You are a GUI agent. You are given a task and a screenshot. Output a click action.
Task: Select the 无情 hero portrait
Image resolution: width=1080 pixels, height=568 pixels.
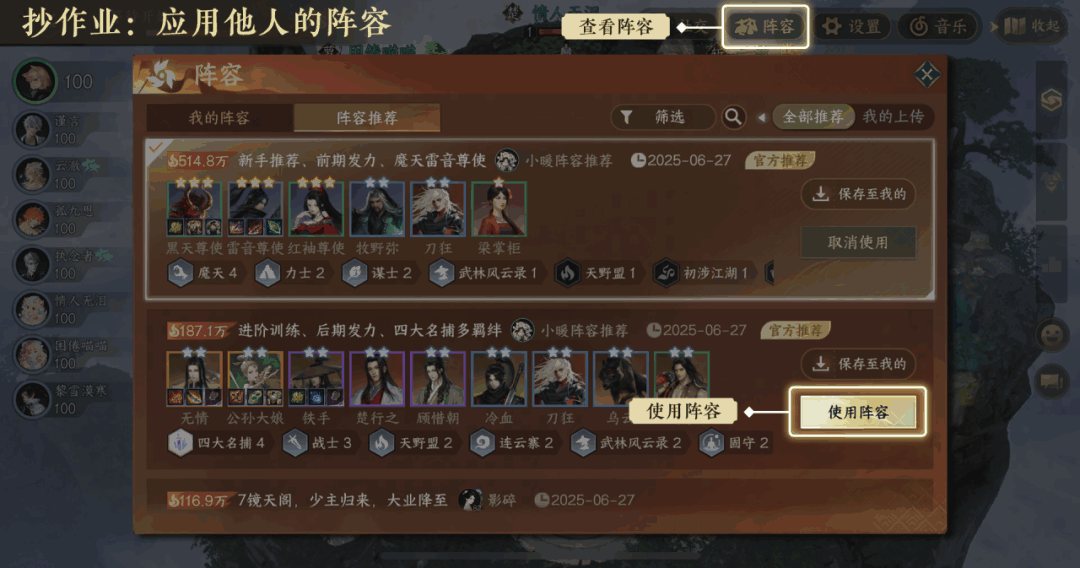(194, 379)
